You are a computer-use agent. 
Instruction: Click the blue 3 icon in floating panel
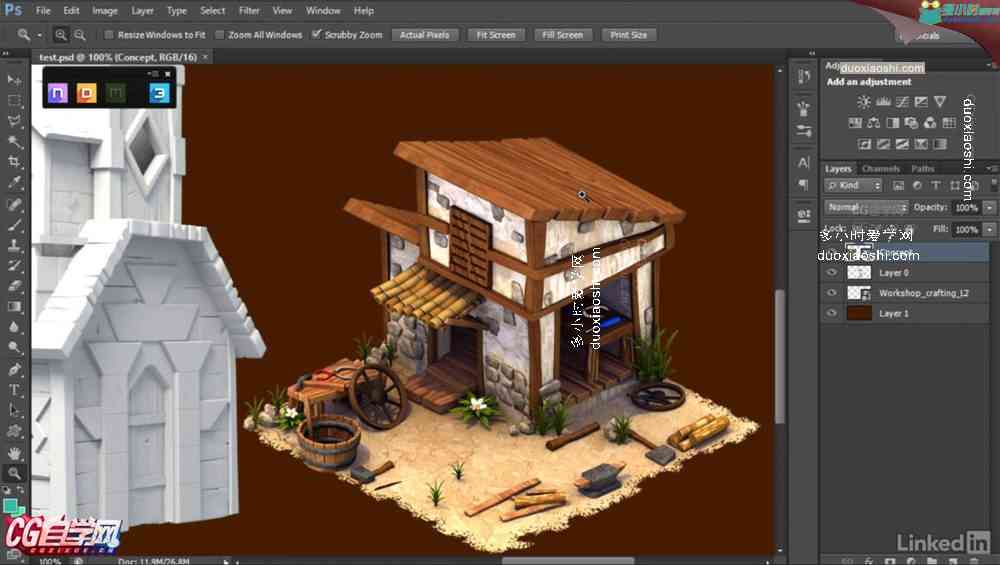point(159,93)
